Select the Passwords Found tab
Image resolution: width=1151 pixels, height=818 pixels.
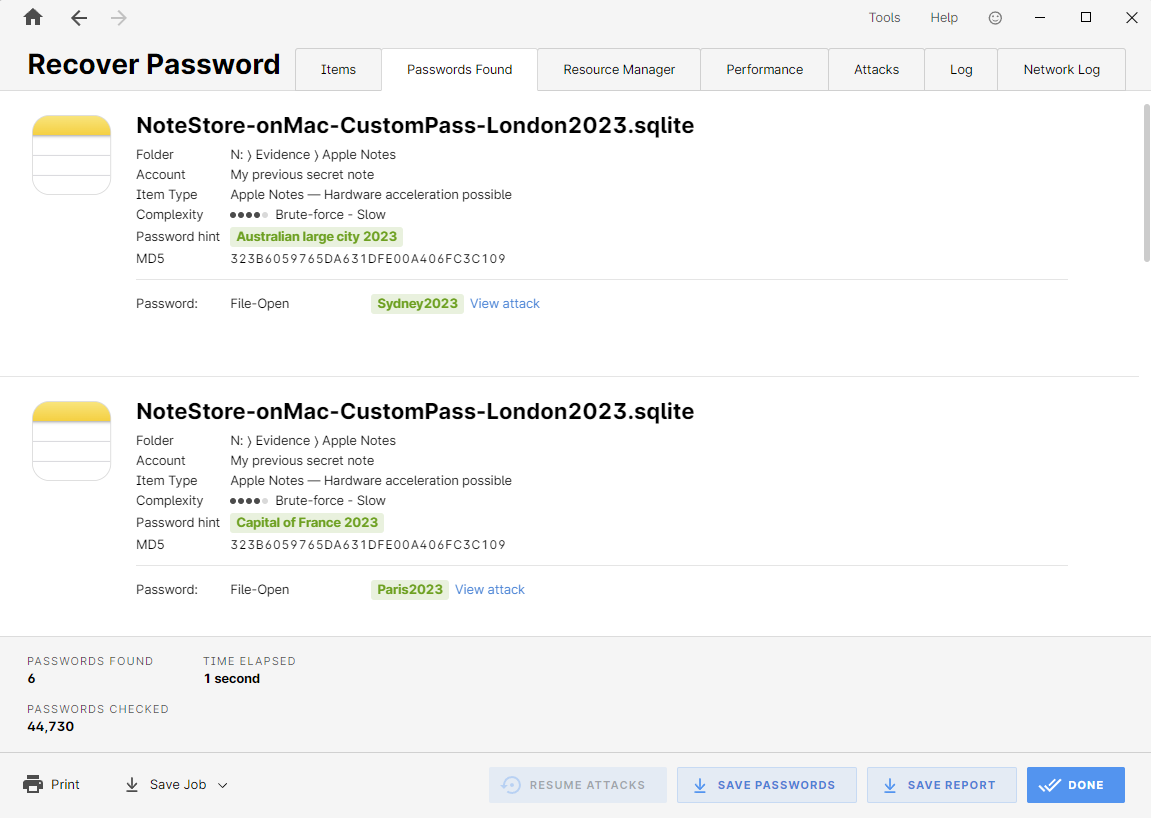[x=460, y=70]
